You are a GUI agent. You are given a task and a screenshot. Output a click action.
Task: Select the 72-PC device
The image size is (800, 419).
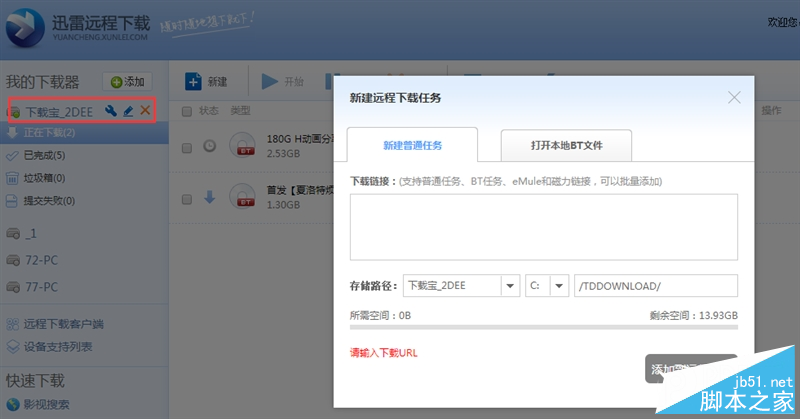[41, 260]
